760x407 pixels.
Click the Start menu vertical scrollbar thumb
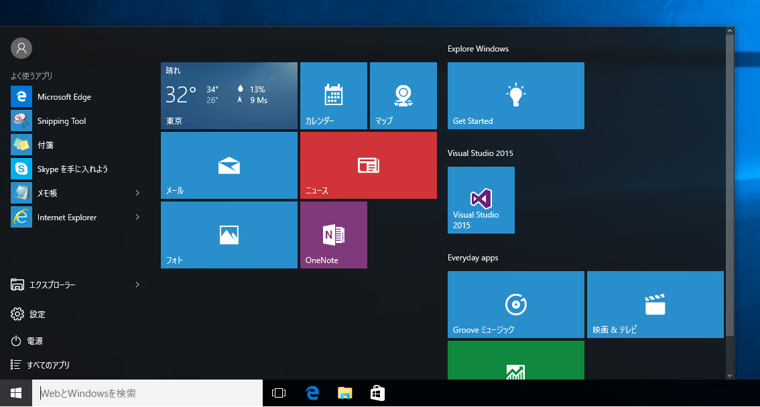(x=730, y=186)
